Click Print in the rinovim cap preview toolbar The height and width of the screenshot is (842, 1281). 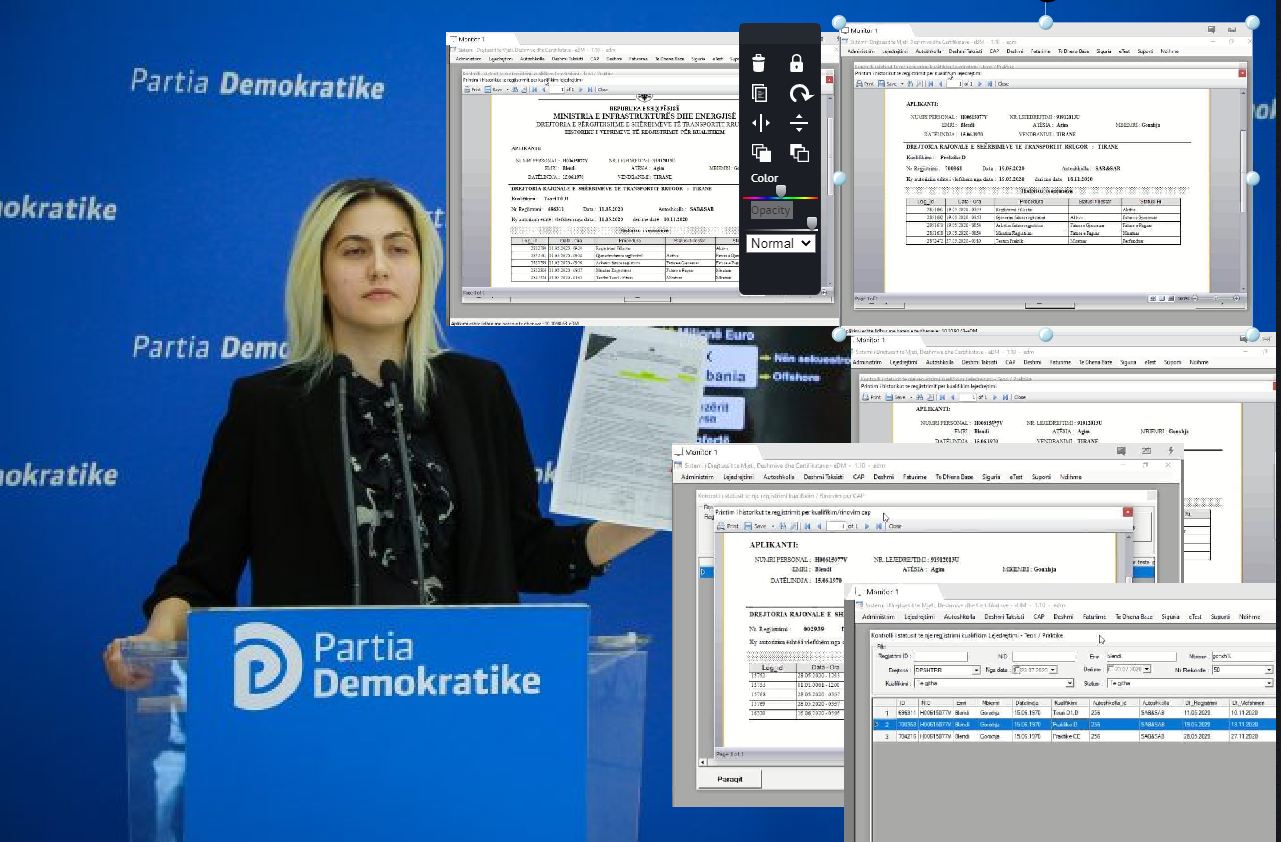click(x=728, y=526)
